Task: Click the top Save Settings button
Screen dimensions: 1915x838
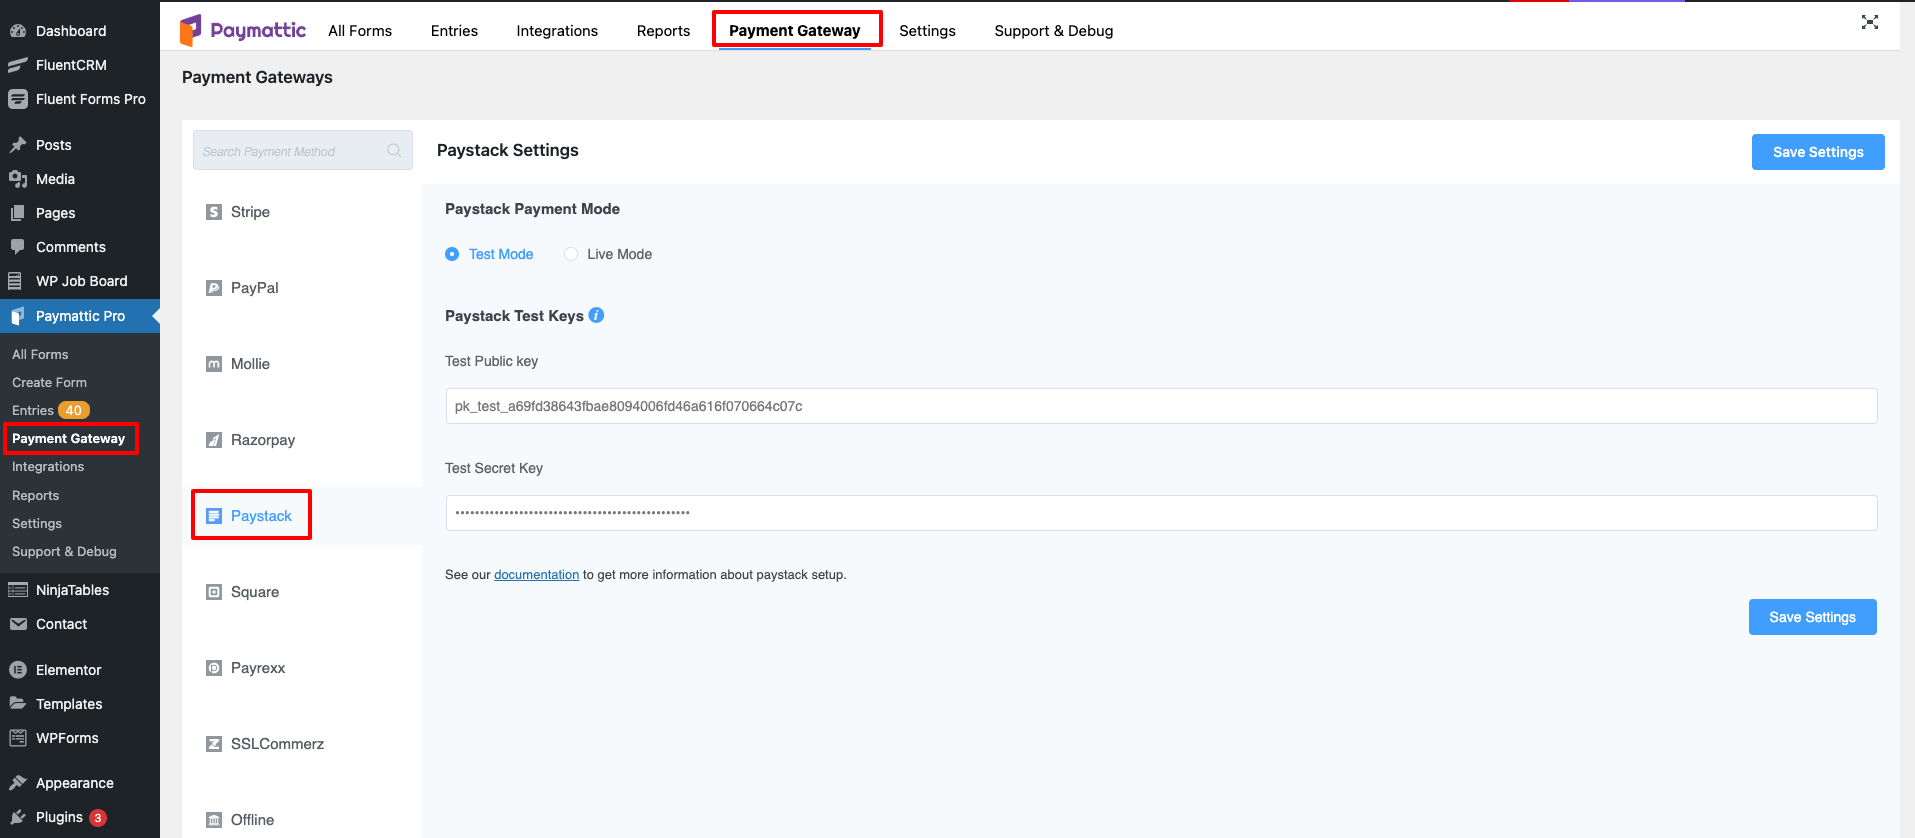Action: (1818, 152)
